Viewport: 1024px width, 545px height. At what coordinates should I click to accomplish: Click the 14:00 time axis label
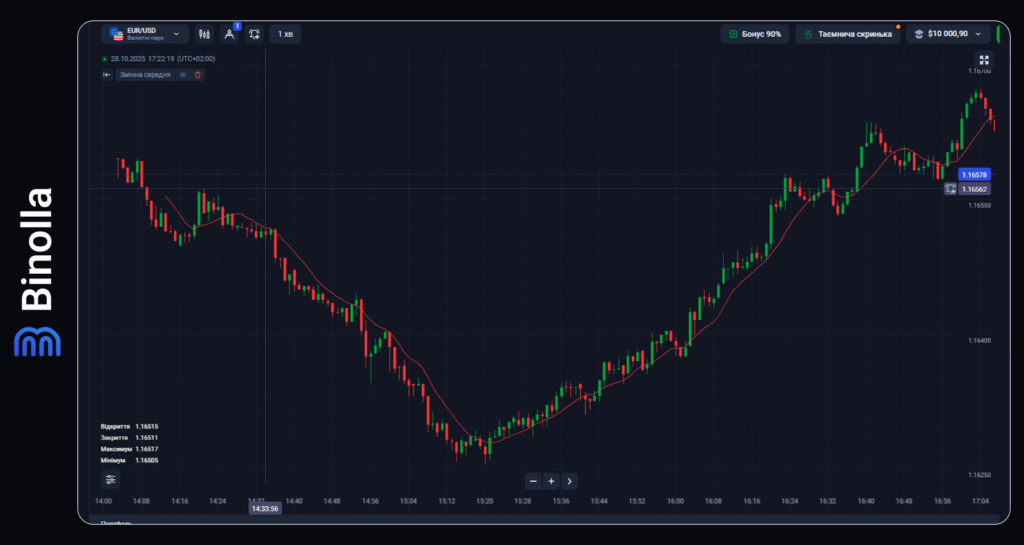tap(103, 501)
